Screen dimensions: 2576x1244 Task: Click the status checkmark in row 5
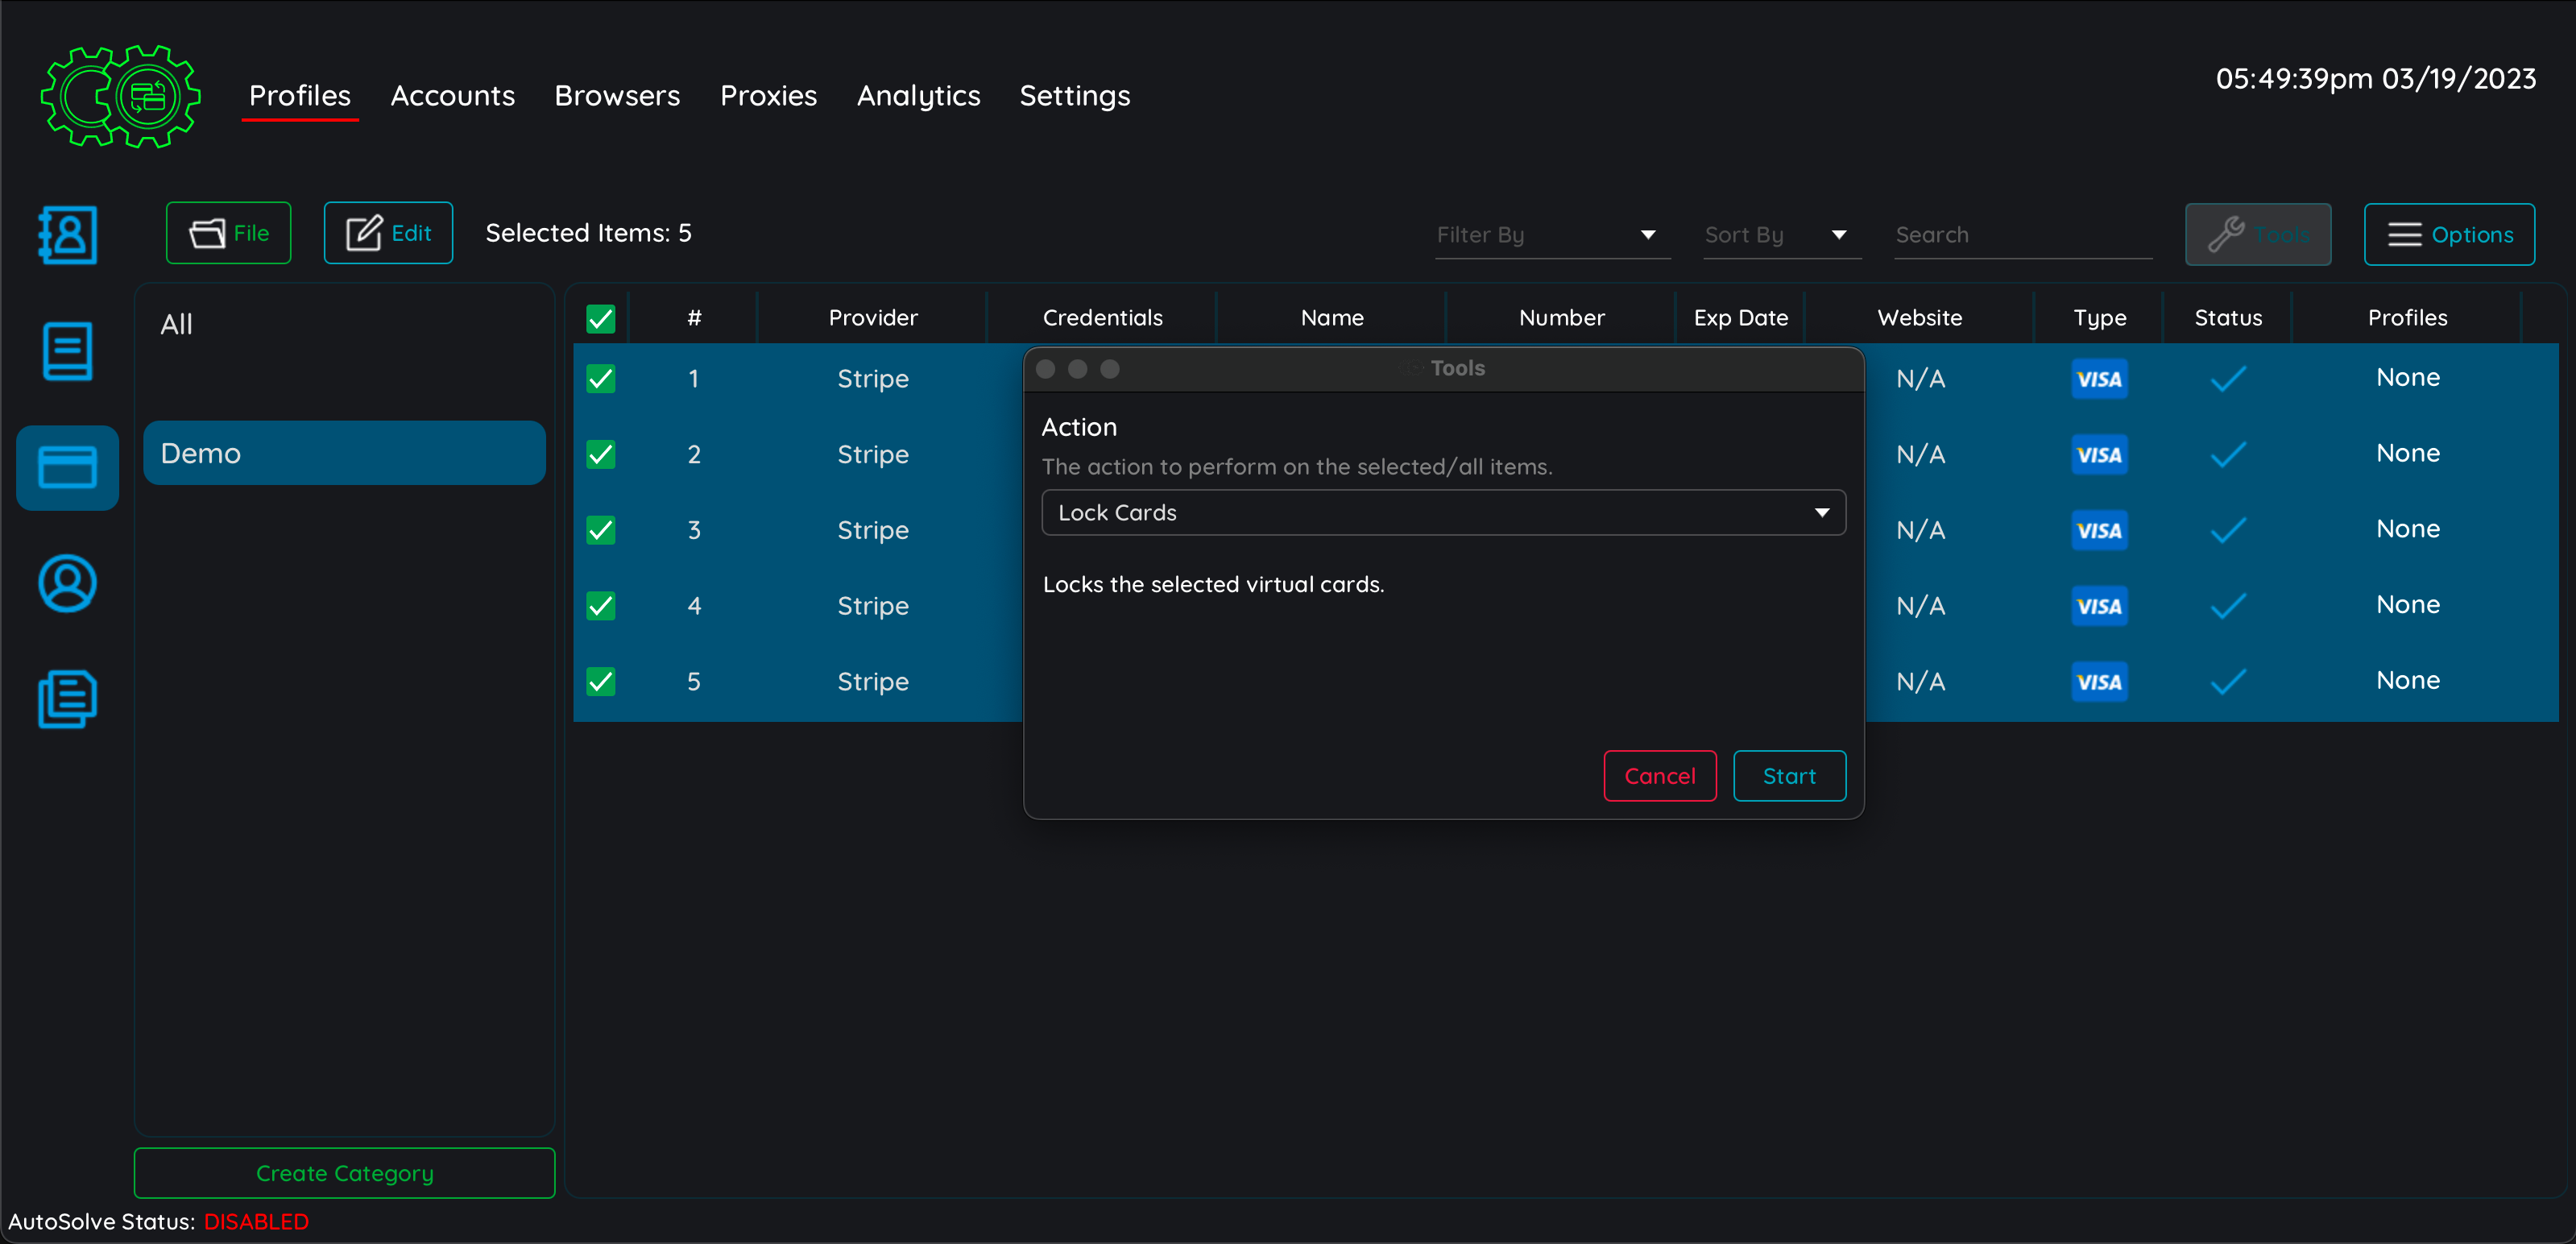click(x=2228, y=682)
